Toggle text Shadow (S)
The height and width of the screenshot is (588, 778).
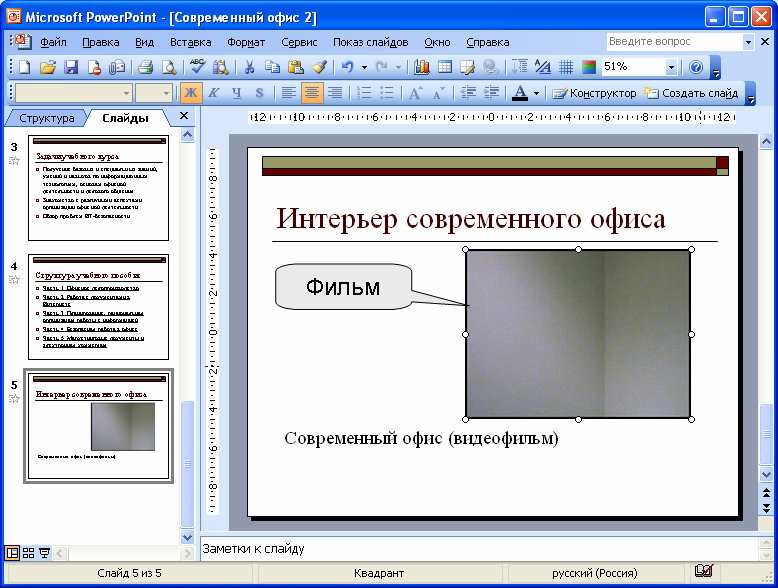point(259,93)
